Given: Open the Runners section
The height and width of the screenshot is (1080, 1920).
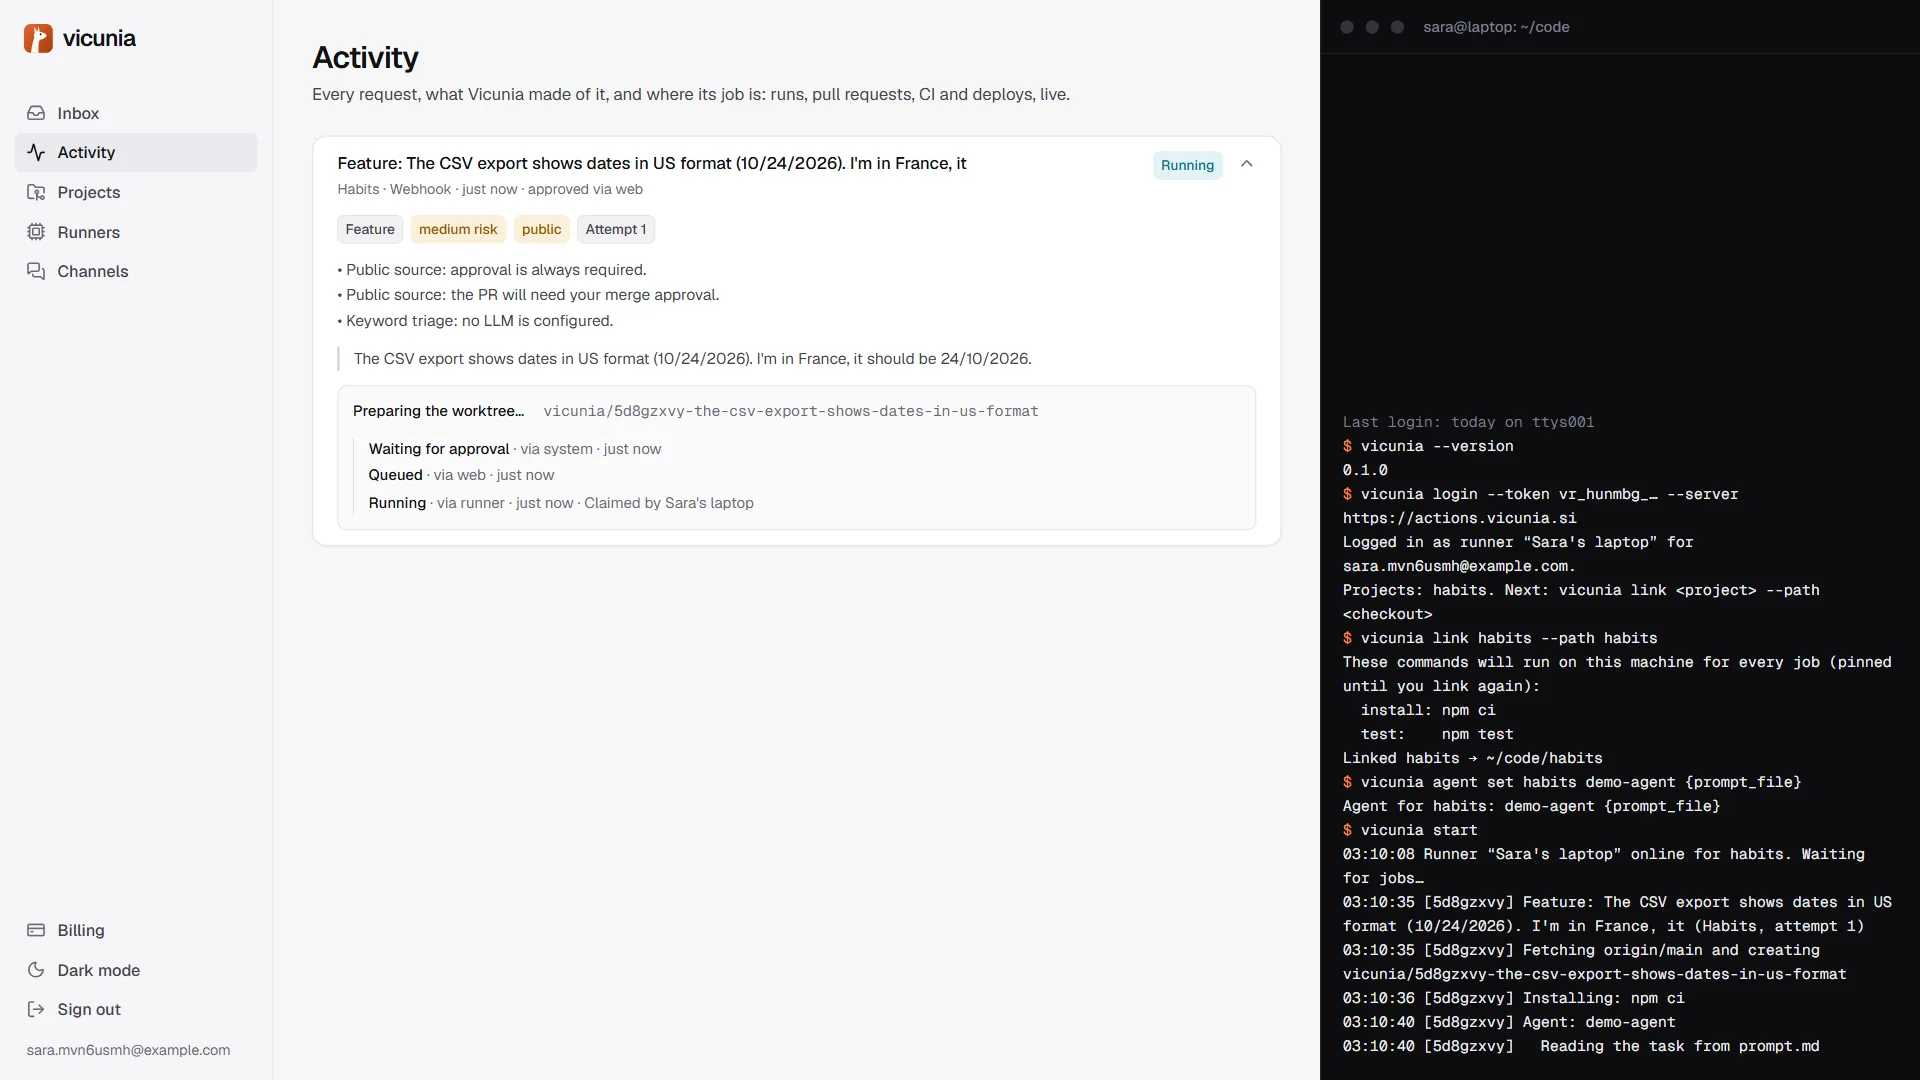Looking at the screenshot, I should click(136, 232).
